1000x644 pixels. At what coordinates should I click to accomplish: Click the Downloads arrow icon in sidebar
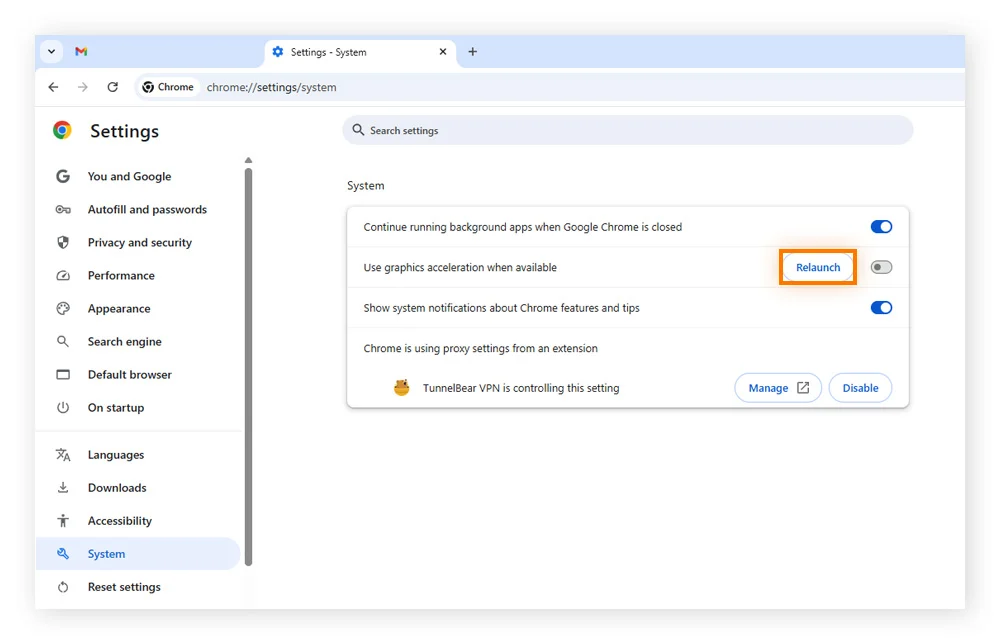(63, 488)
